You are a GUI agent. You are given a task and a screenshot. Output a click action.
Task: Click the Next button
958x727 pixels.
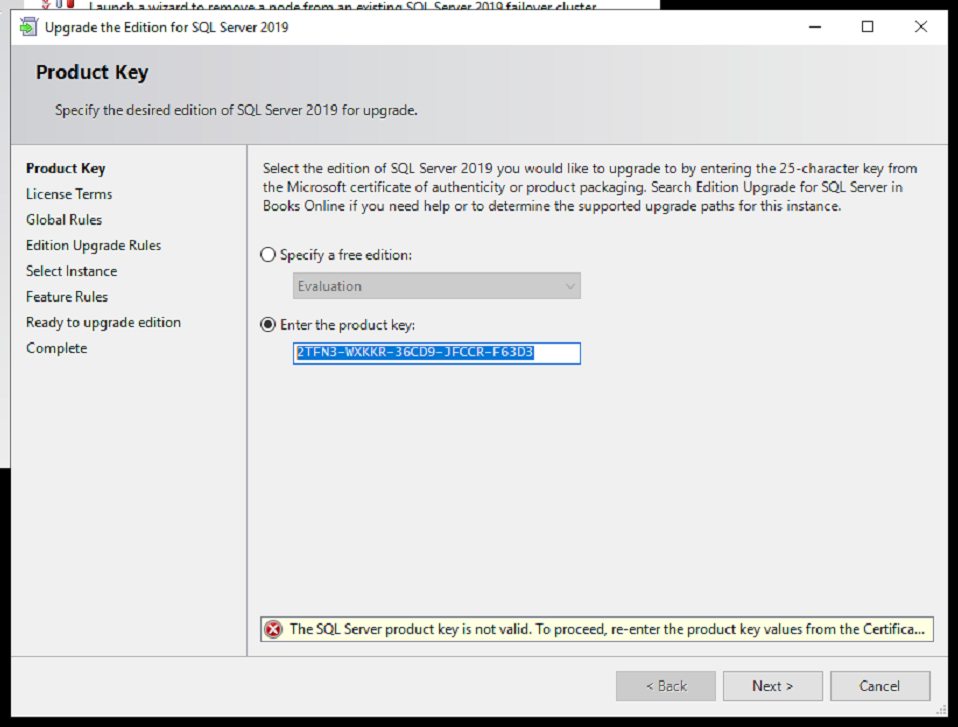click(x=772, y=686)
